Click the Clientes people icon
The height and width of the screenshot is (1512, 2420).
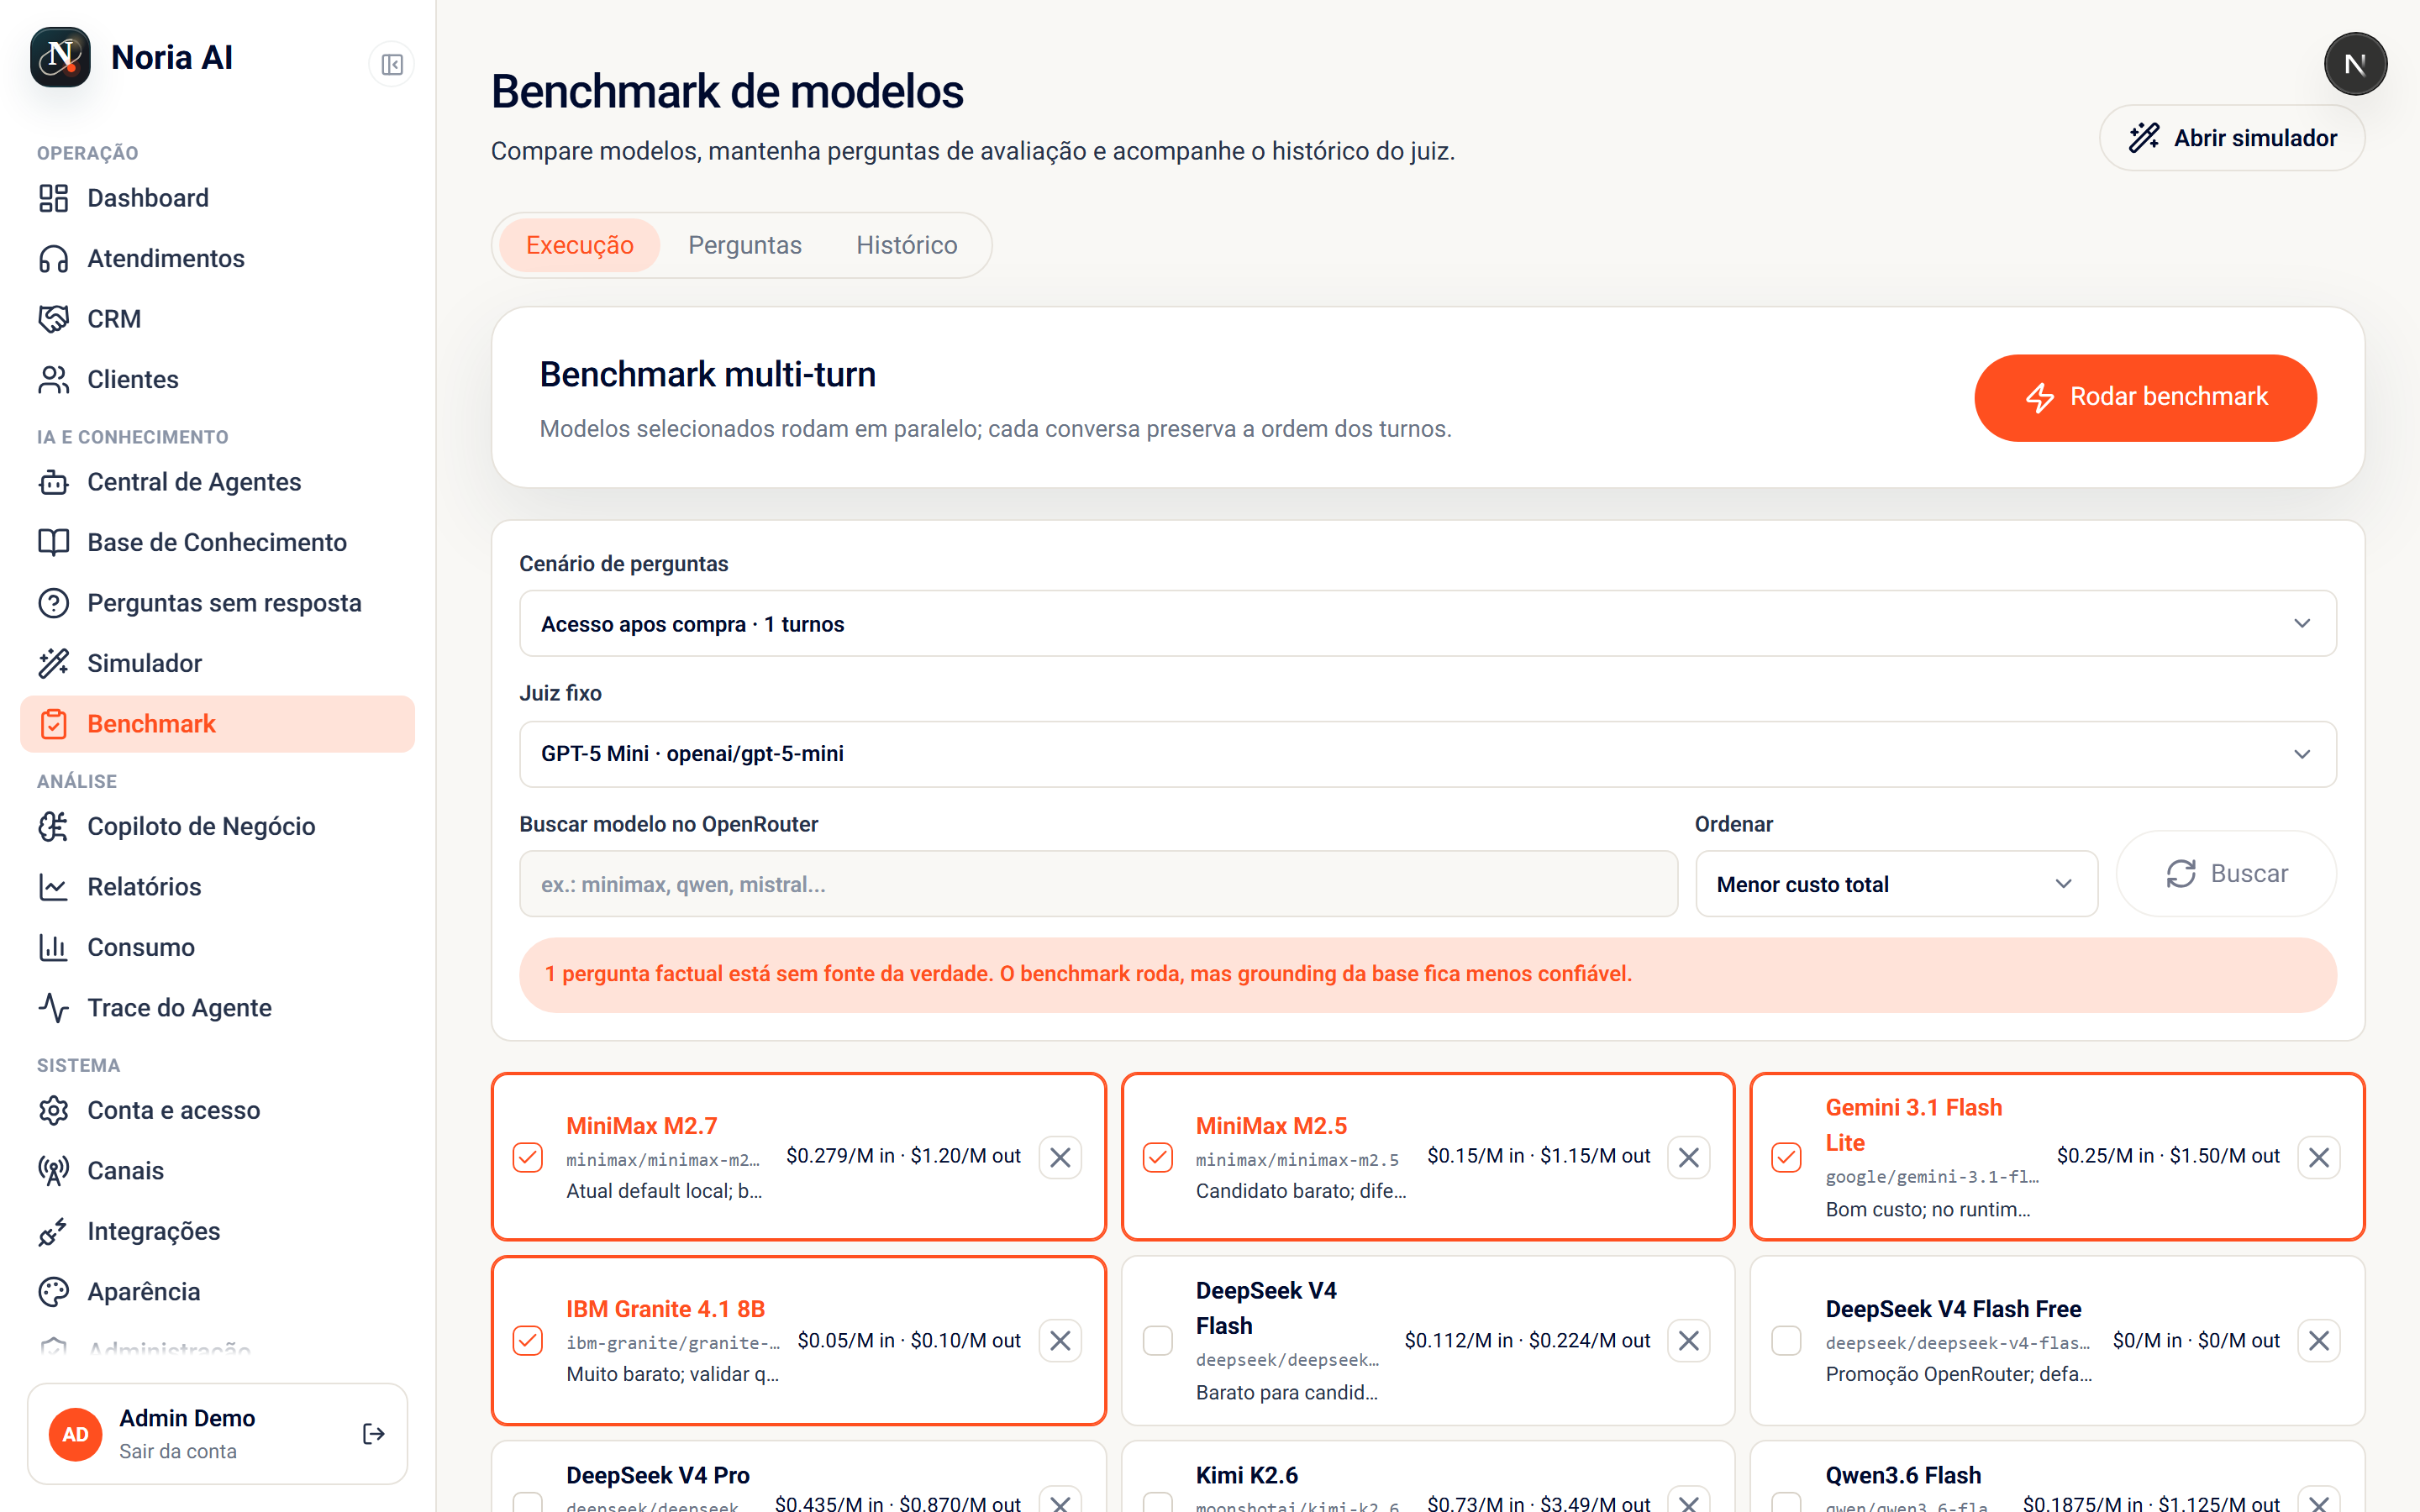pos(53,380)
